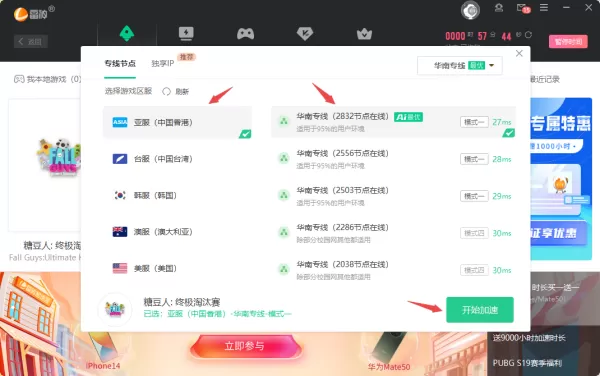Open 模式一 mode selector on the 28ms node
Viewport: 600px width, 376px height.
(x=474, y=159)
